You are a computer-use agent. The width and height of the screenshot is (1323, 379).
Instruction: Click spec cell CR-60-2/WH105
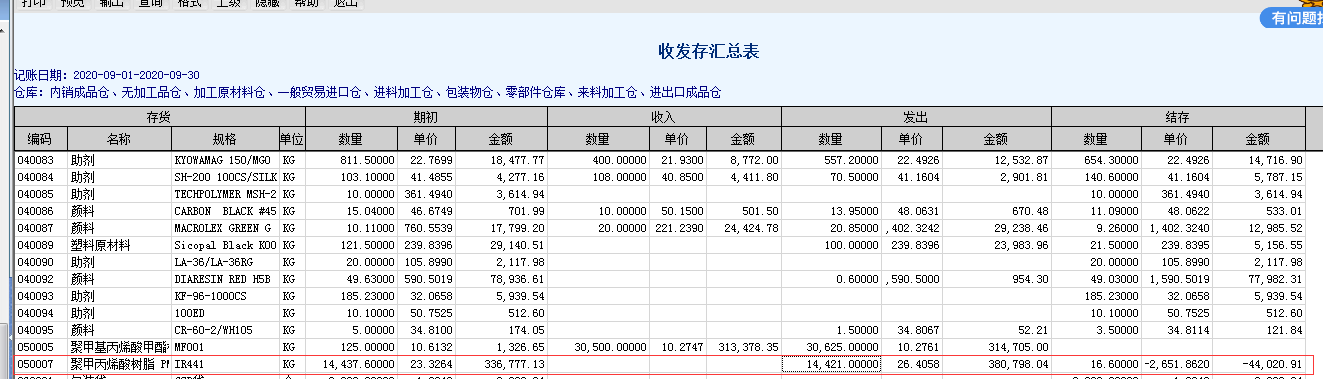[225, 329]
